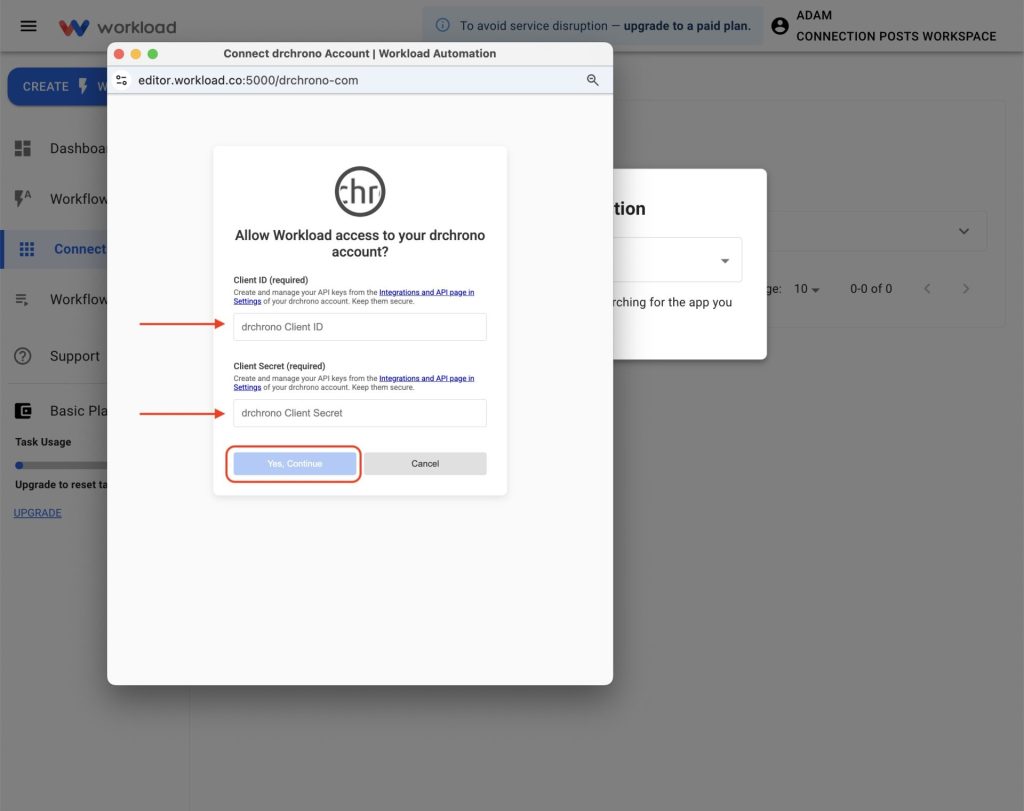Click the drchrono logo in the dialog

(x=360, y=191)
